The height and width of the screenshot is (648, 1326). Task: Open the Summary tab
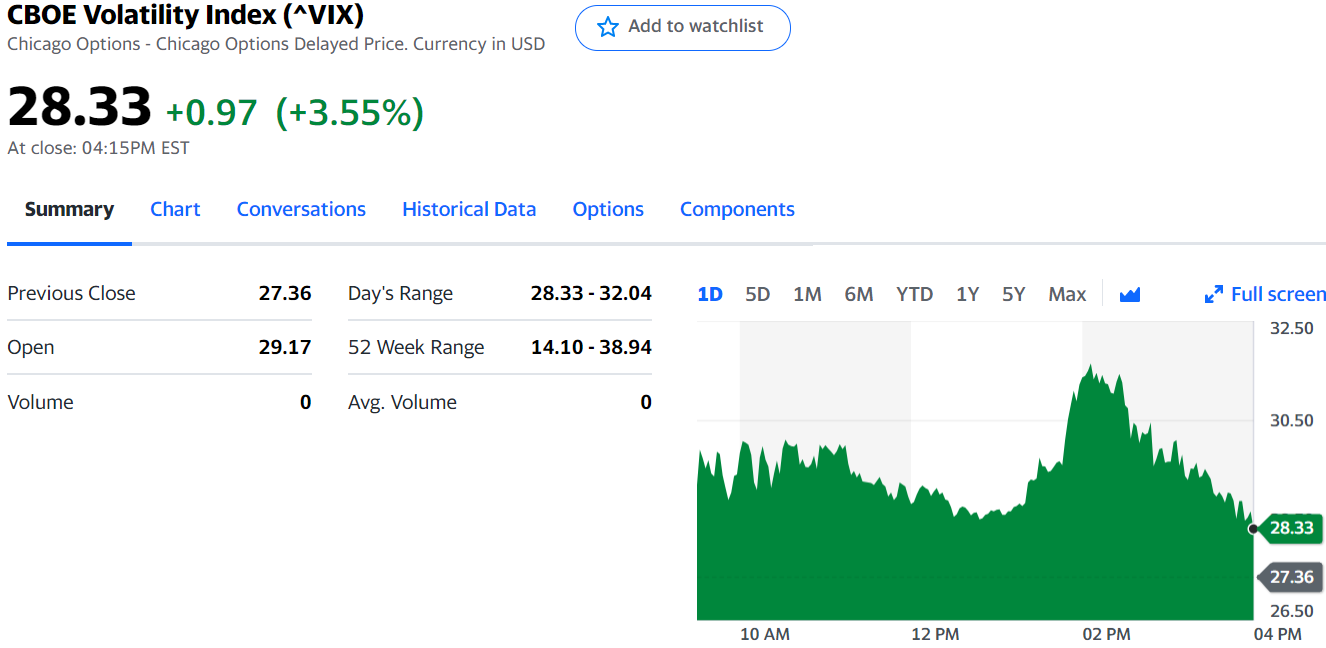69,209
